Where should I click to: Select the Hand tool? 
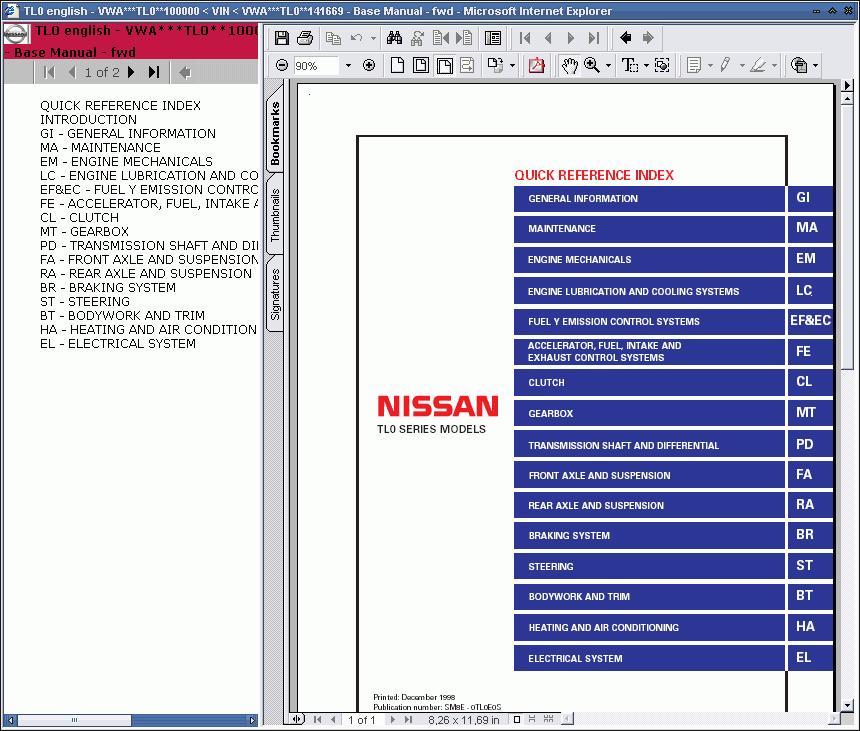click(x=570, y=66)
